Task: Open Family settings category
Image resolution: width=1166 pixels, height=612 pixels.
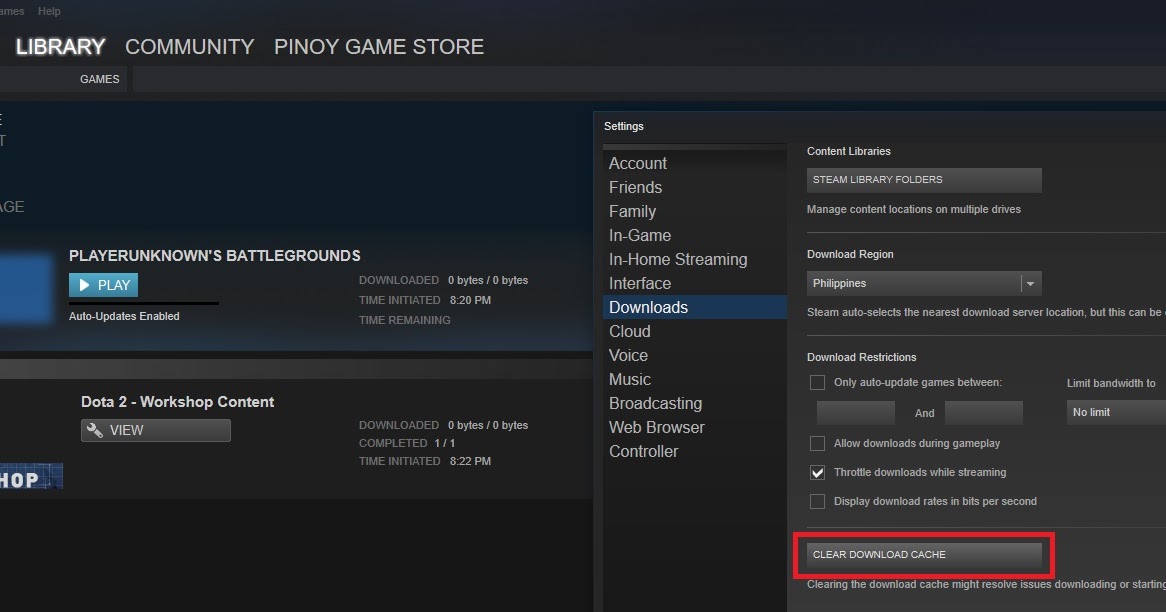Action: coord(695,211)
